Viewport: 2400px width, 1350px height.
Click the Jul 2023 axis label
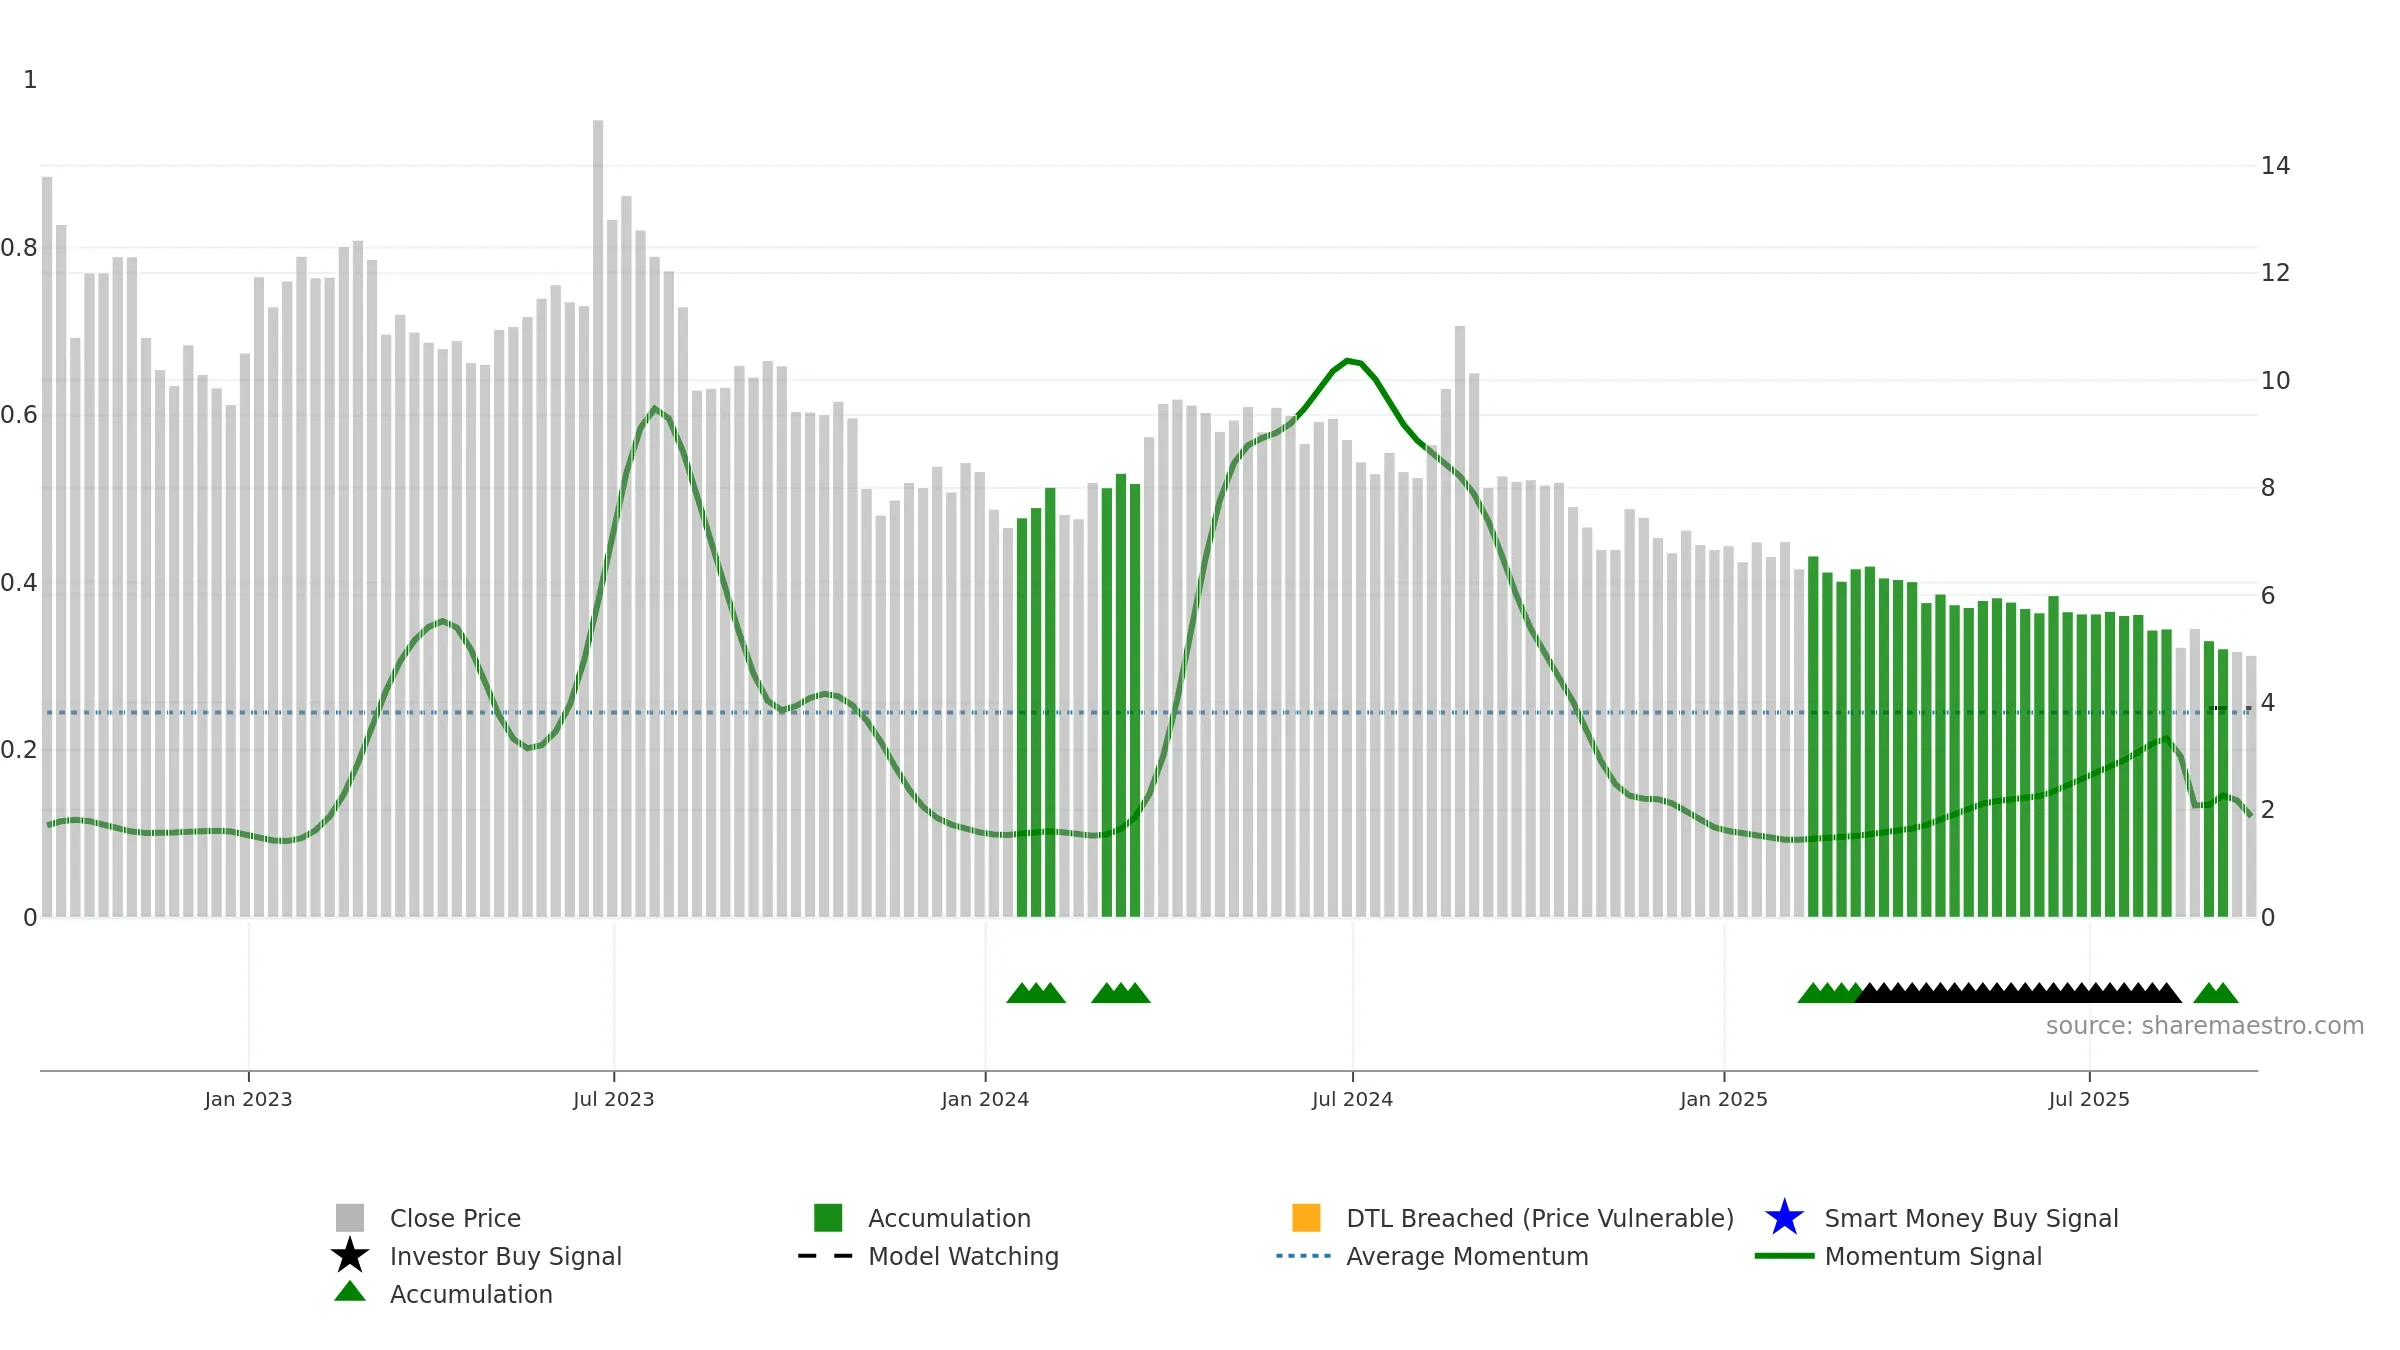[x=613, y=1100]
